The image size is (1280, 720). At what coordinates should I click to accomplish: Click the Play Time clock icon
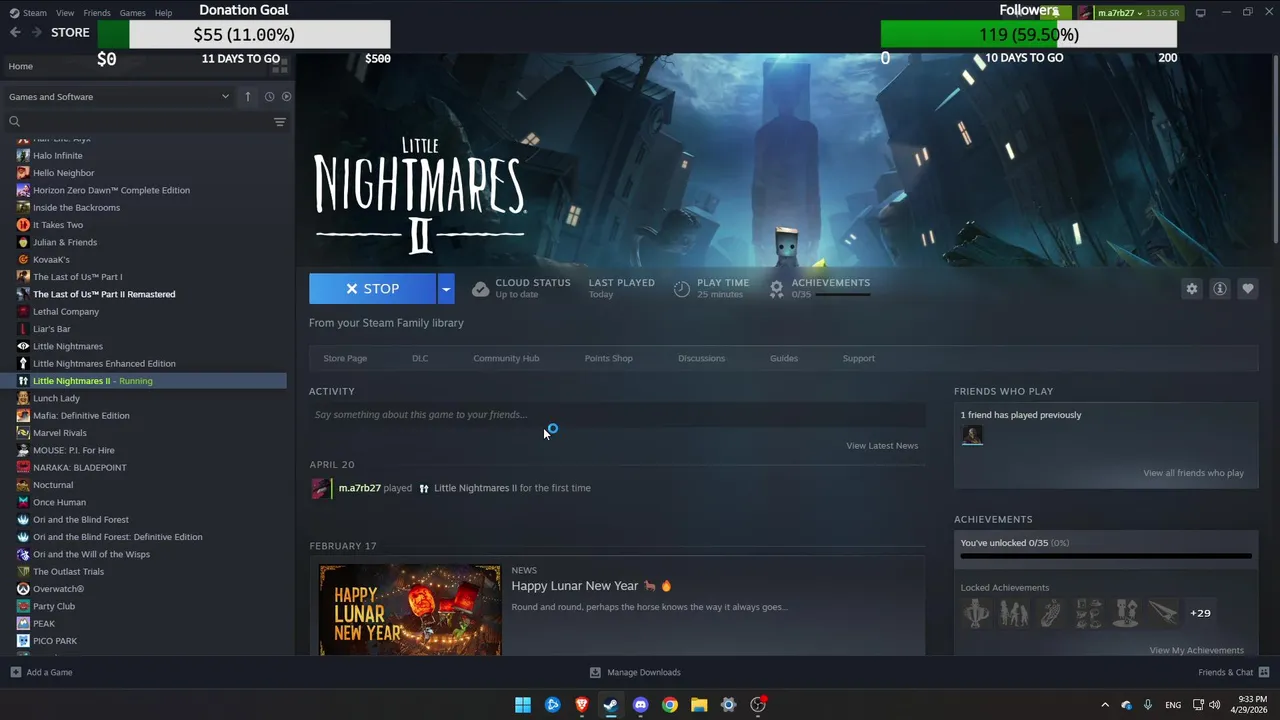pyautogui.click(x=682, y=289)
